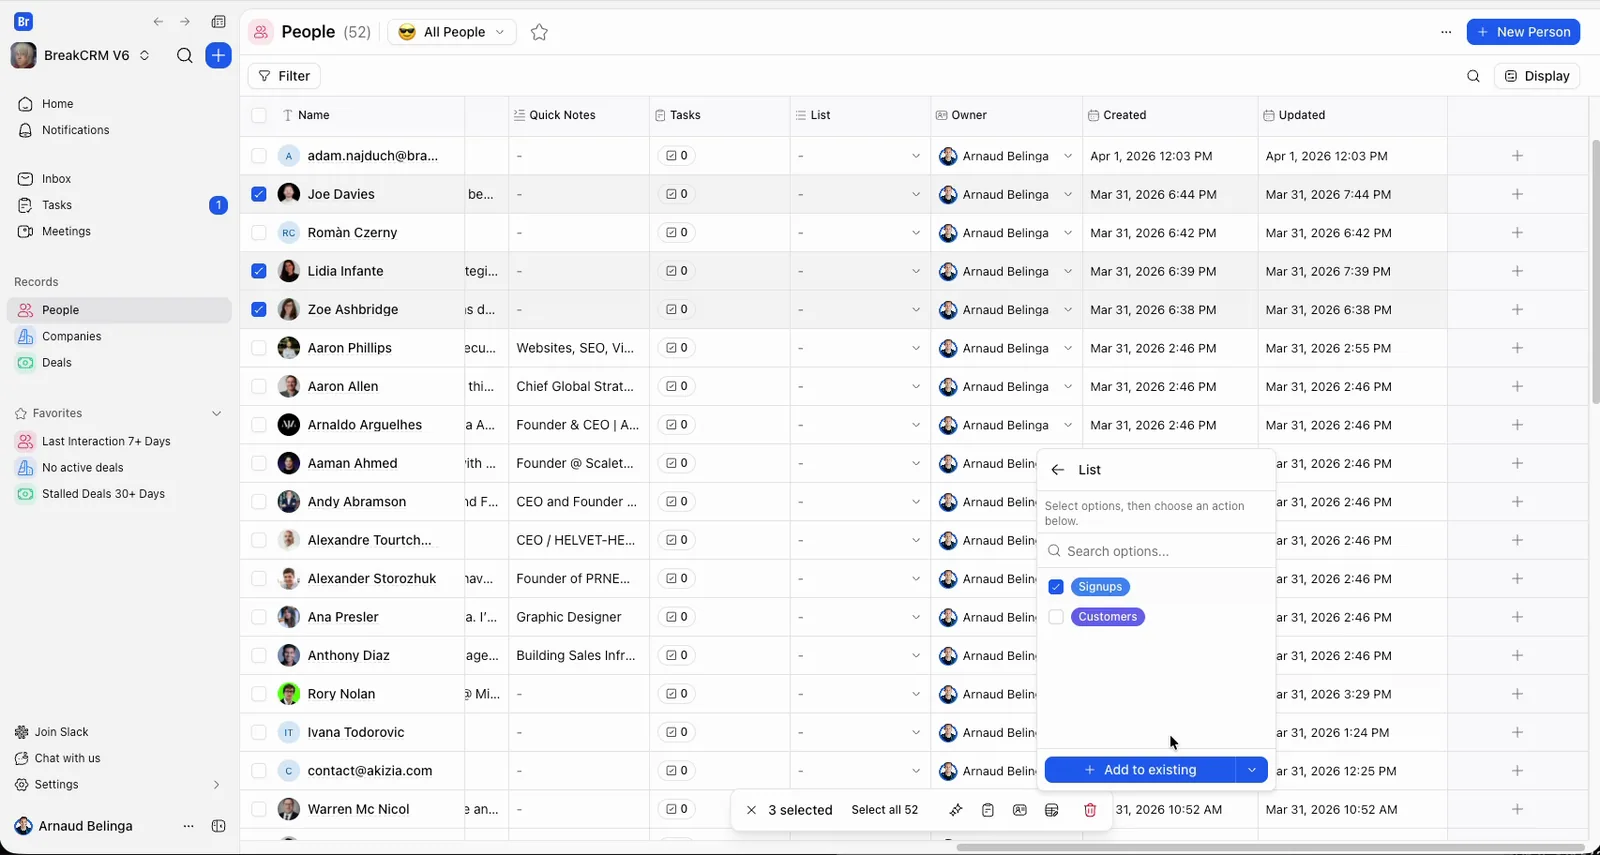Open Owner dropdown for Román Czerny row

pos(1067,233)
